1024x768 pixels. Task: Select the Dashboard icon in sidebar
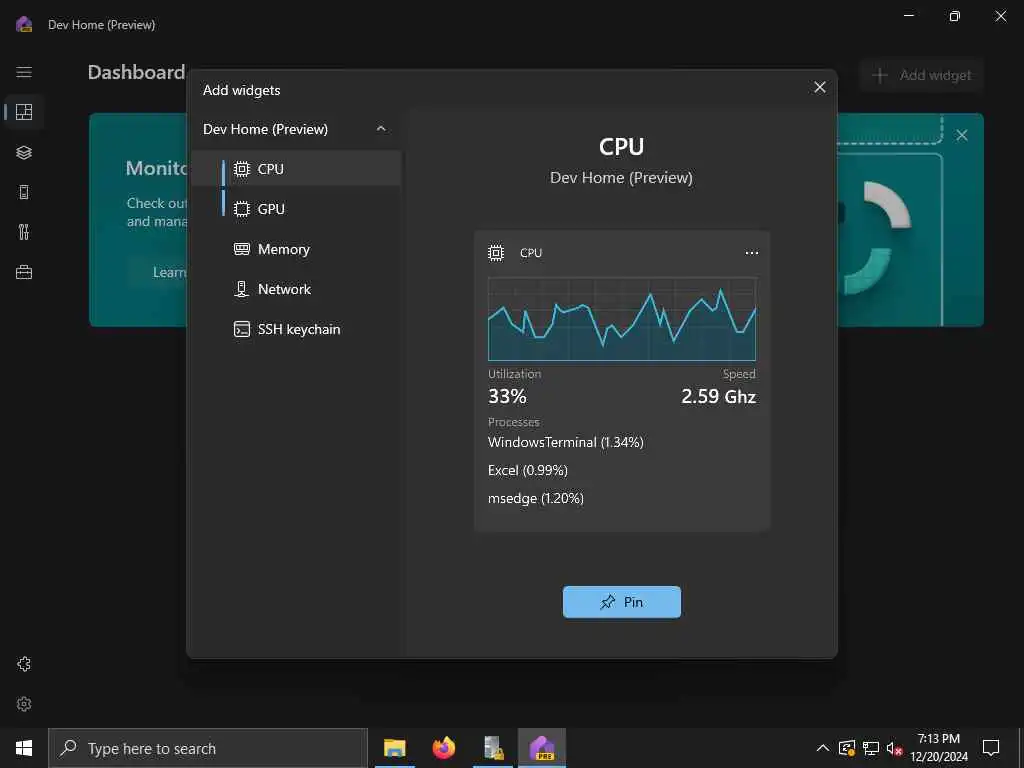24,112
